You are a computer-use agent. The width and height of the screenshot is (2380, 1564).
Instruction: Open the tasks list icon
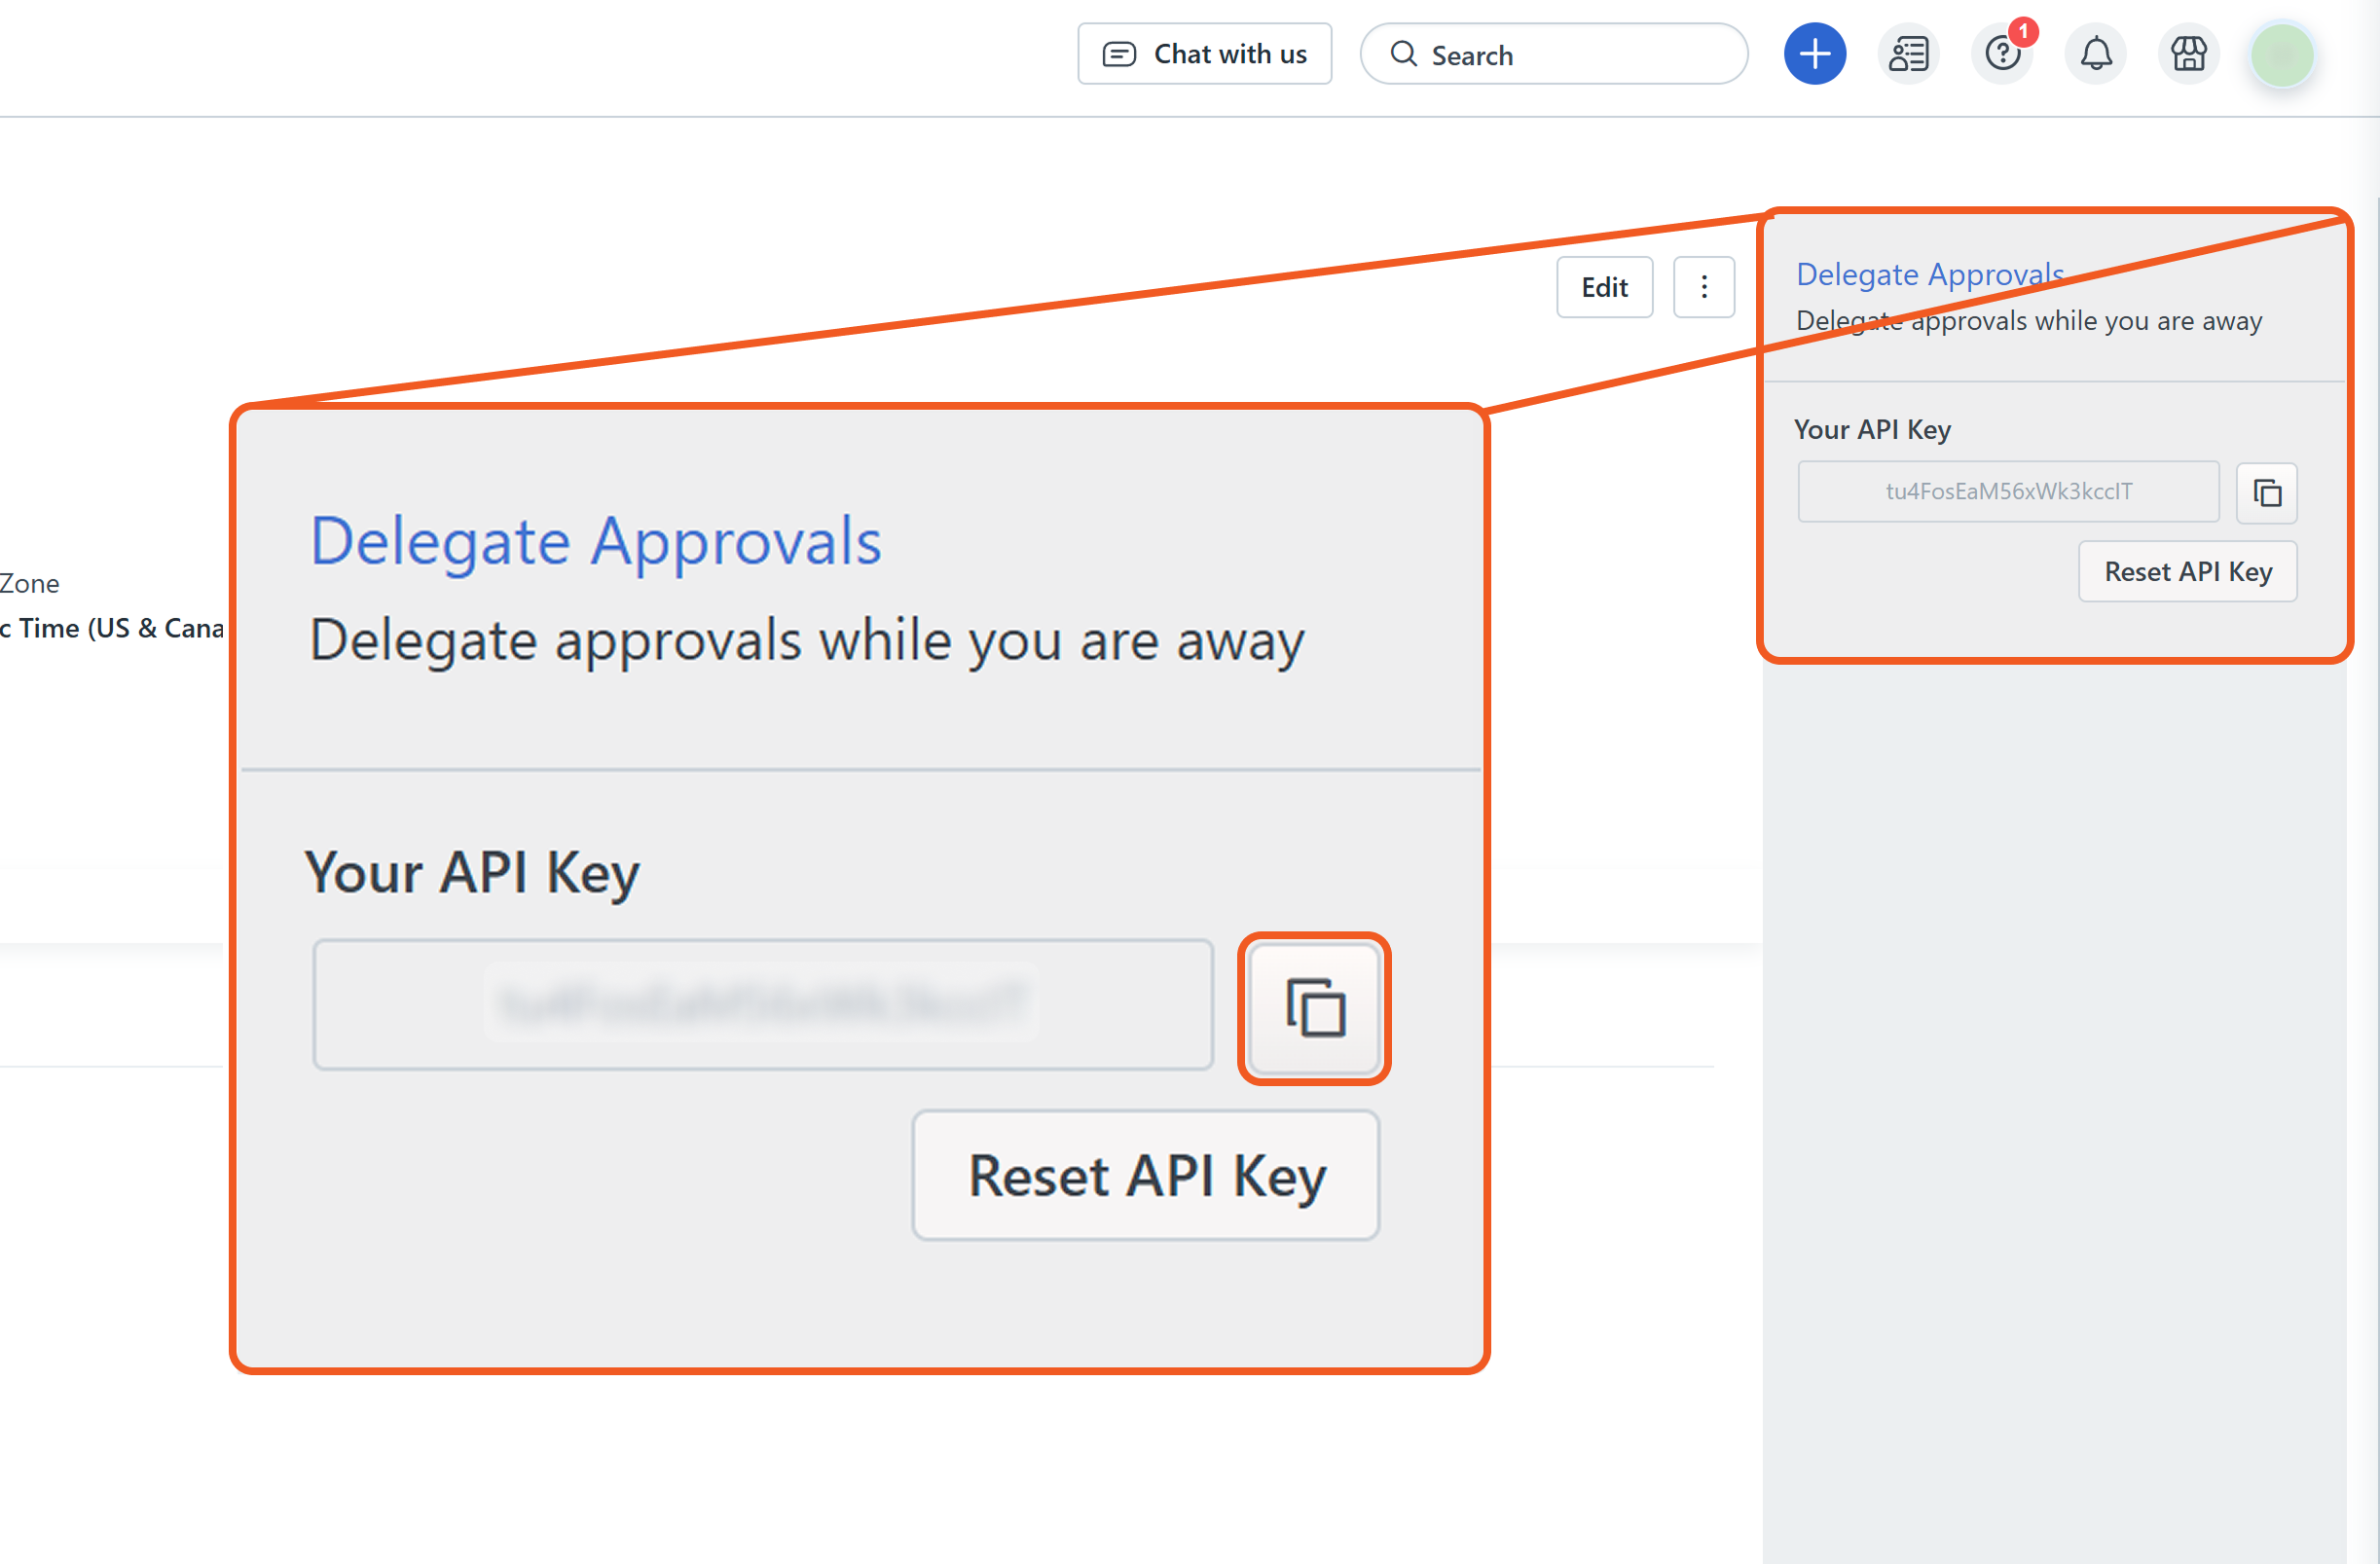coord(1908,54)
